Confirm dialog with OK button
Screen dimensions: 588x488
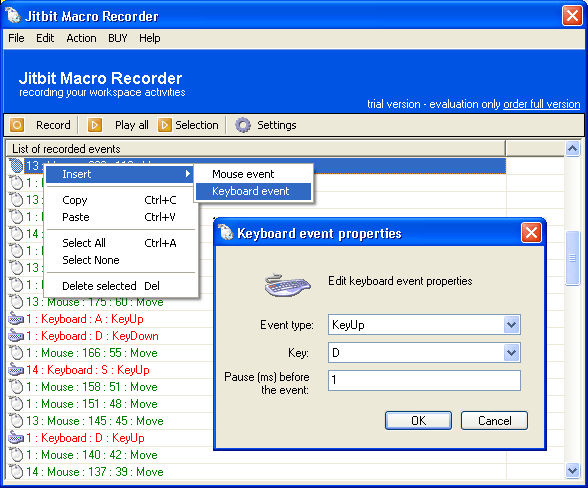point(418,420)
